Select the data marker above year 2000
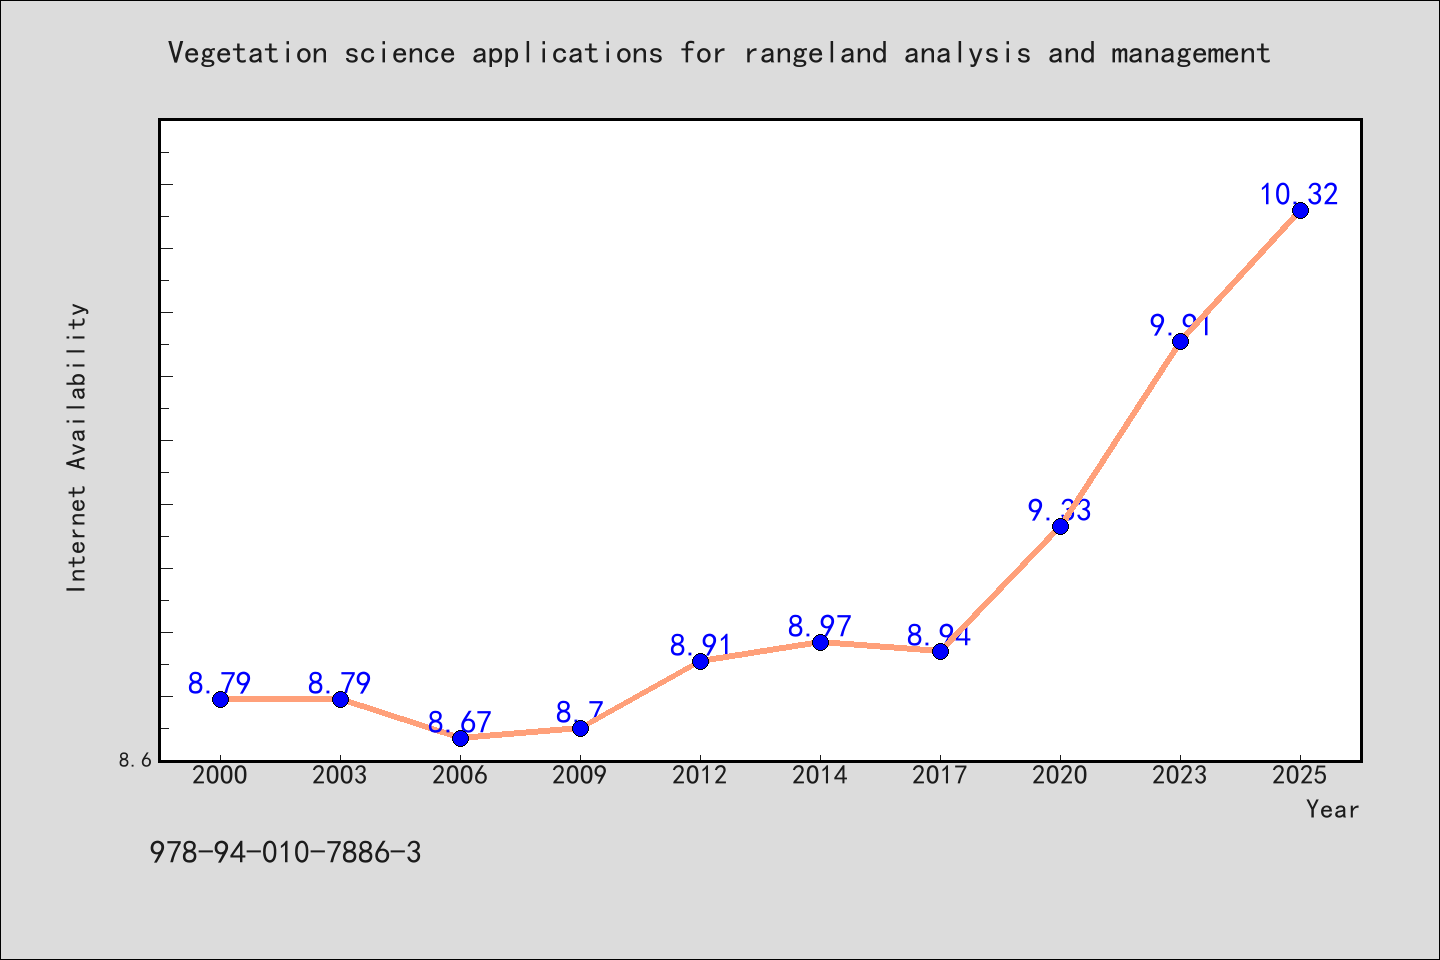Viewport: 1440px width, 960px height. pyautogui.click(x=220, y=699)
